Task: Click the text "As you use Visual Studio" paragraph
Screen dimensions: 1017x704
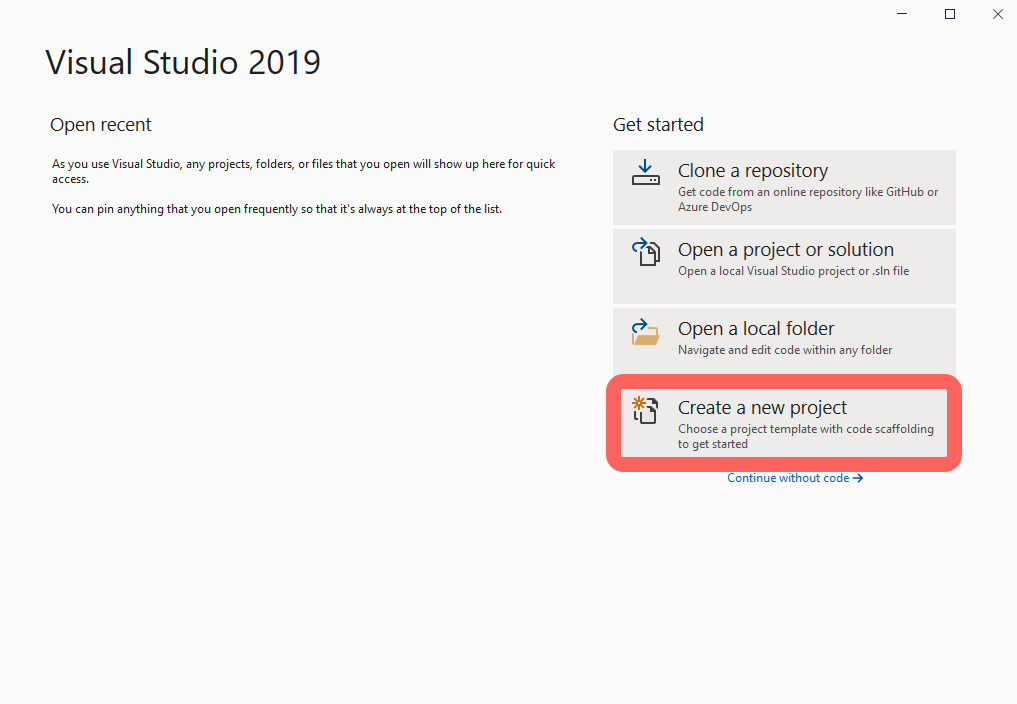Action: tap(304, 171)
